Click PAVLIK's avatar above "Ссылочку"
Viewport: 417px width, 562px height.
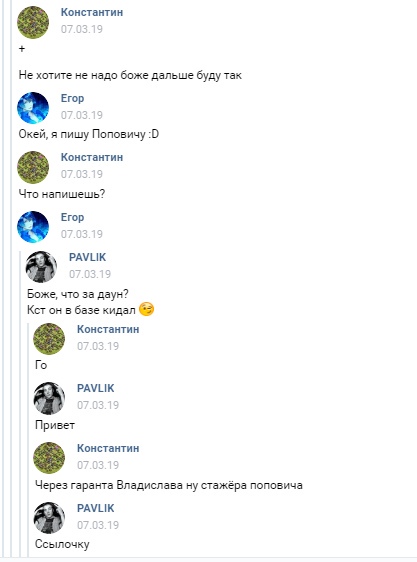pos(49,518)
